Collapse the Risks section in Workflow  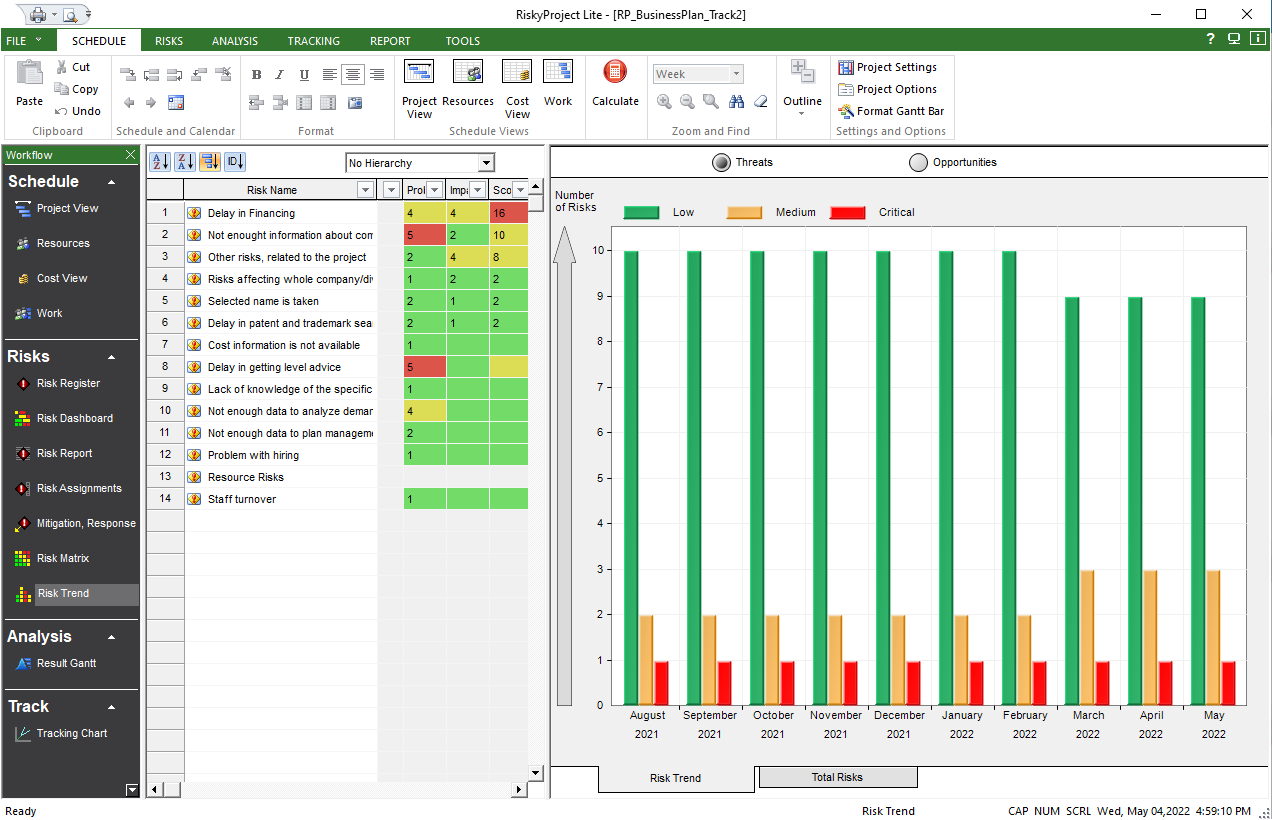point(111,357)
